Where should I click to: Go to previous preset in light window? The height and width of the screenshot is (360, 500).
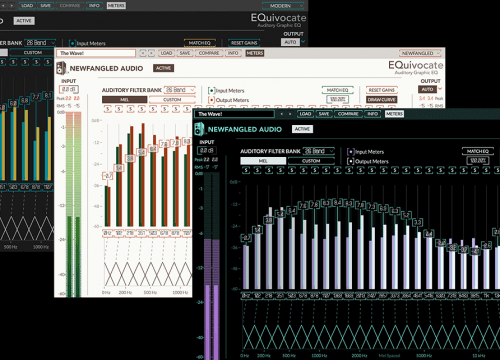pos(143,53)
